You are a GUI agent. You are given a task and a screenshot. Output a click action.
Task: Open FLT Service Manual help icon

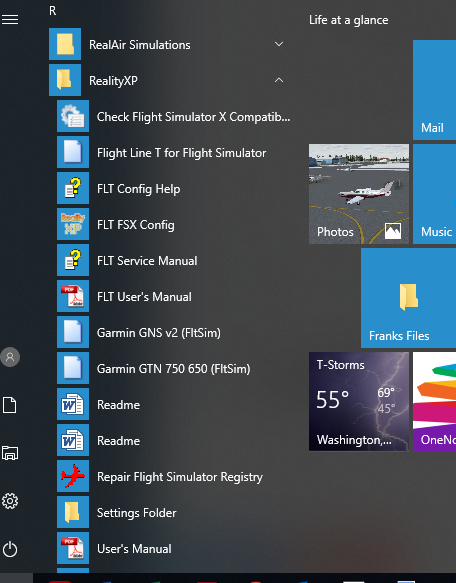(x=73, y=260)
